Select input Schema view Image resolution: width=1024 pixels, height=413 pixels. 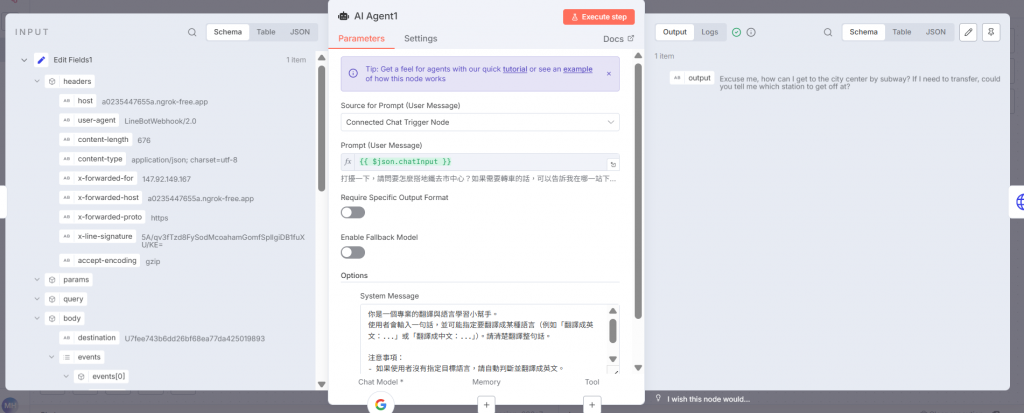tap(228, 32)
